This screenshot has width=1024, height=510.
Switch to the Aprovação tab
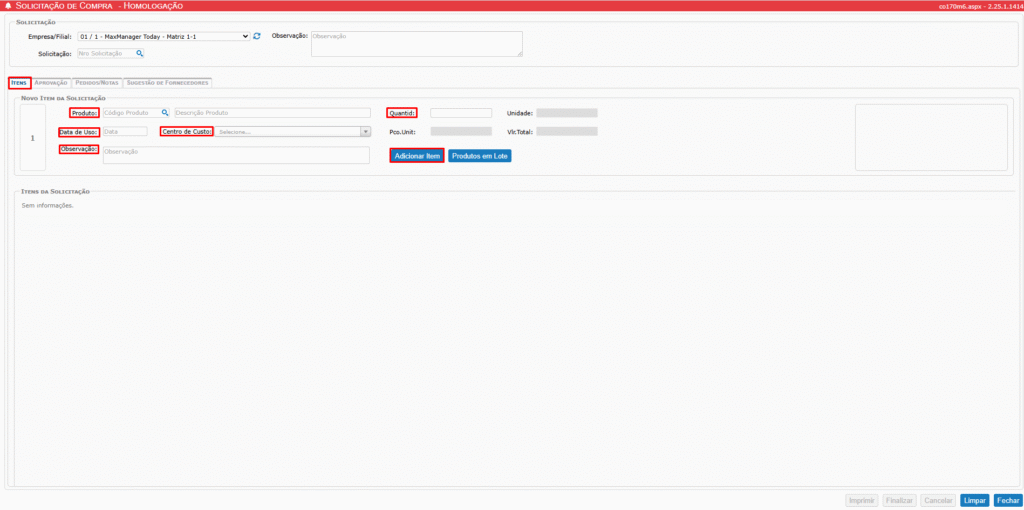(x=51, y=83)
